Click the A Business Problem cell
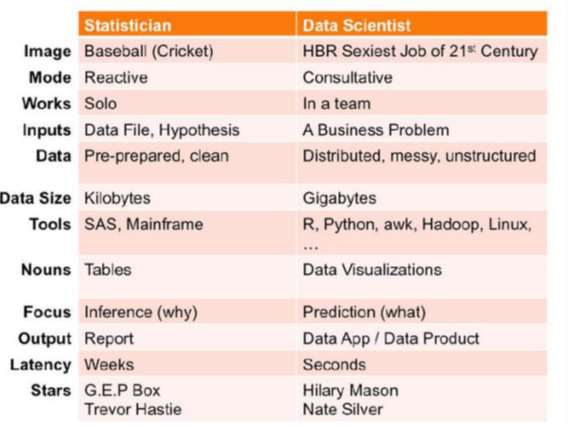 pyautogui.click(x=422, y=130)
